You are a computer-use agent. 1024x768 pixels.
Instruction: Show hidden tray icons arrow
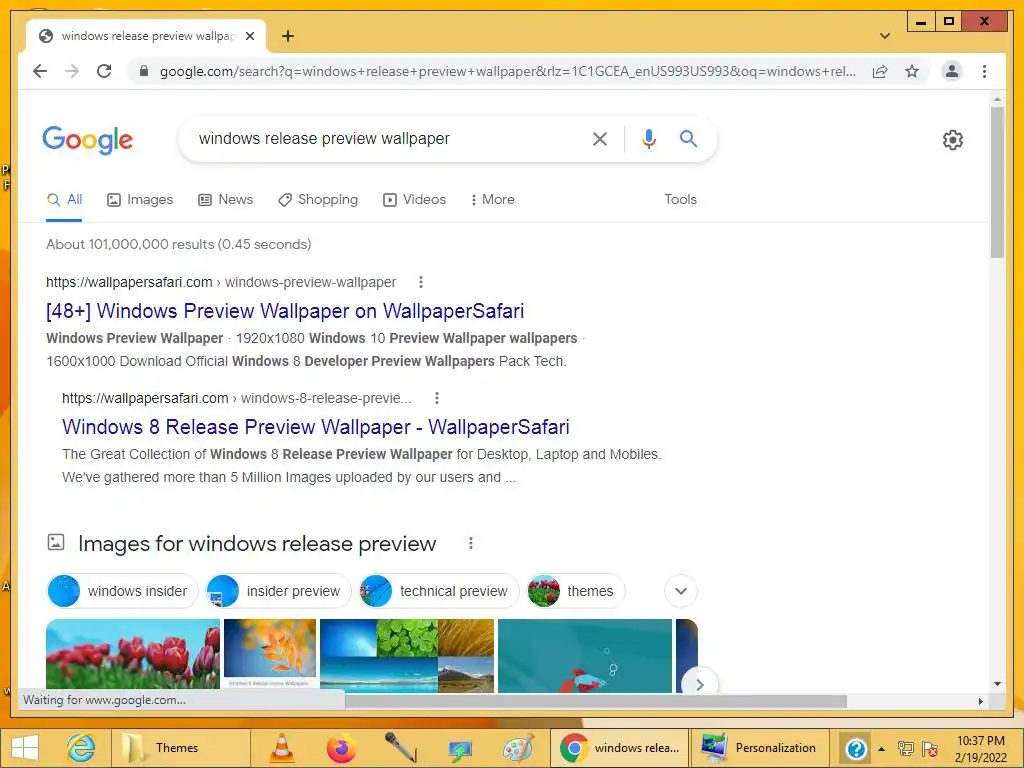click(882, 748)
